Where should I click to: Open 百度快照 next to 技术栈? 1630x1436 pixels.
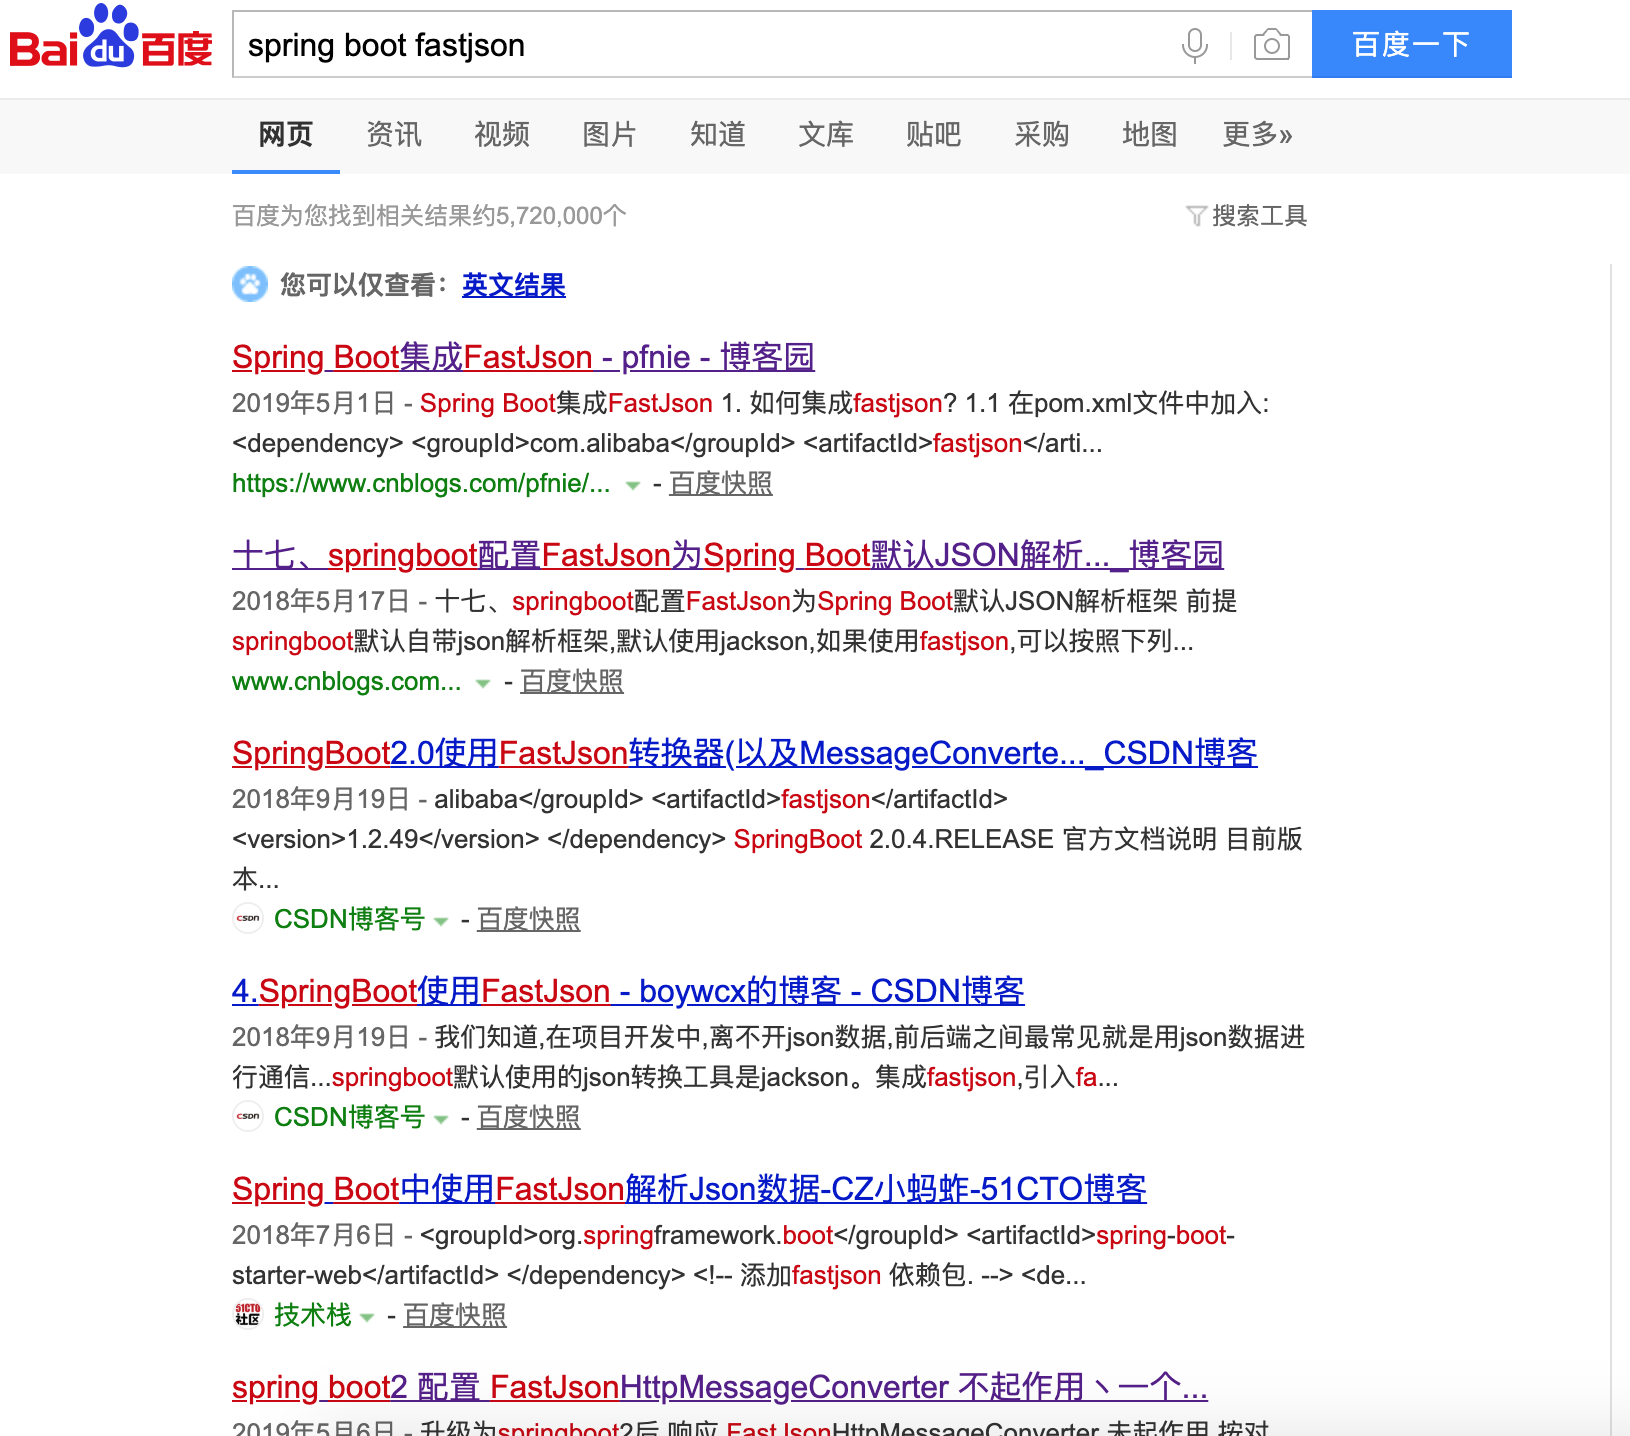tap(455, 1316)
